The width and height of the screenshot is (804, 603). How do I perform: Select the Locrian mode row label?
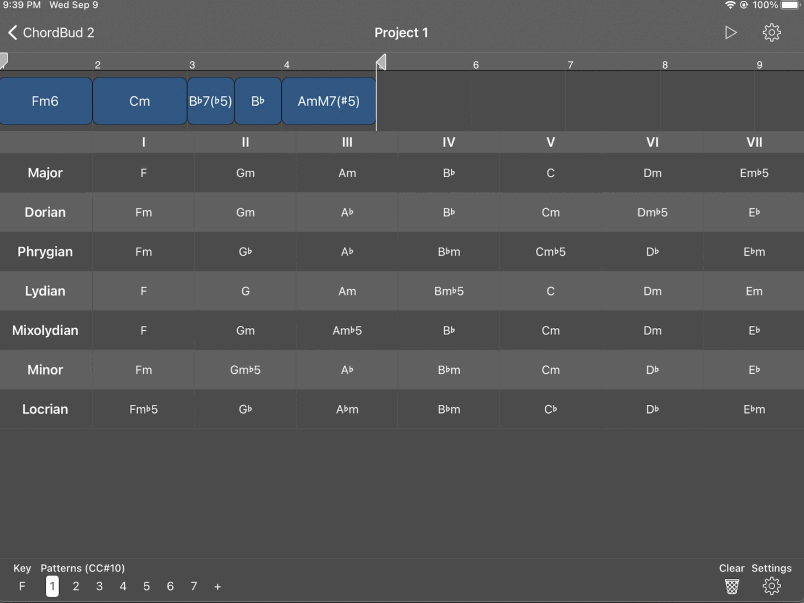point(45,409)
